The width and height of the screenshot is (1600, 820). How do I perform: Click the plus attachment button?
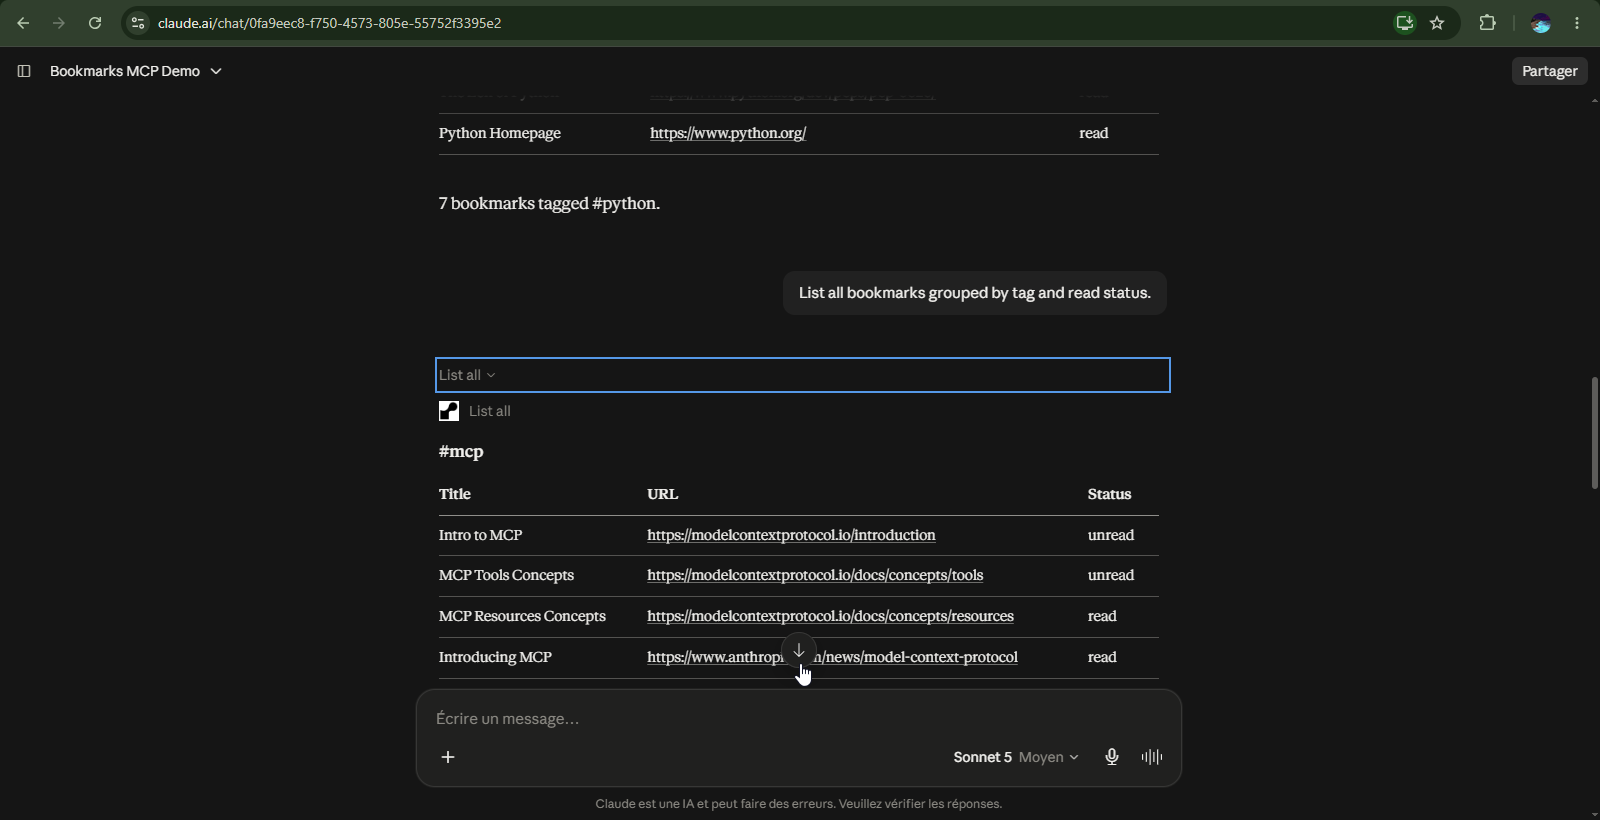click(448, 757)
